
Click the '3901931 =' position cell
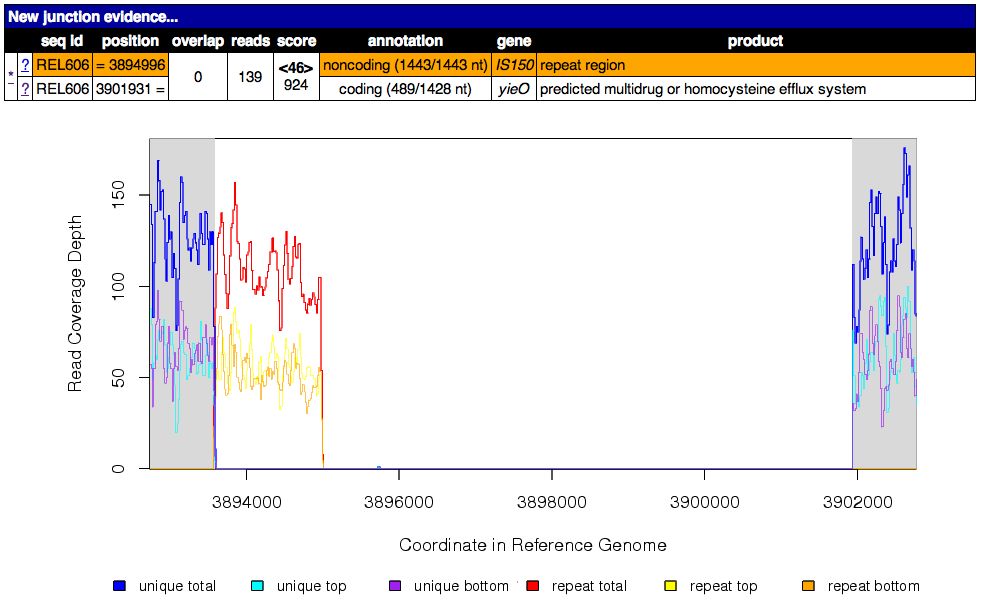click(x=130, y=89)
